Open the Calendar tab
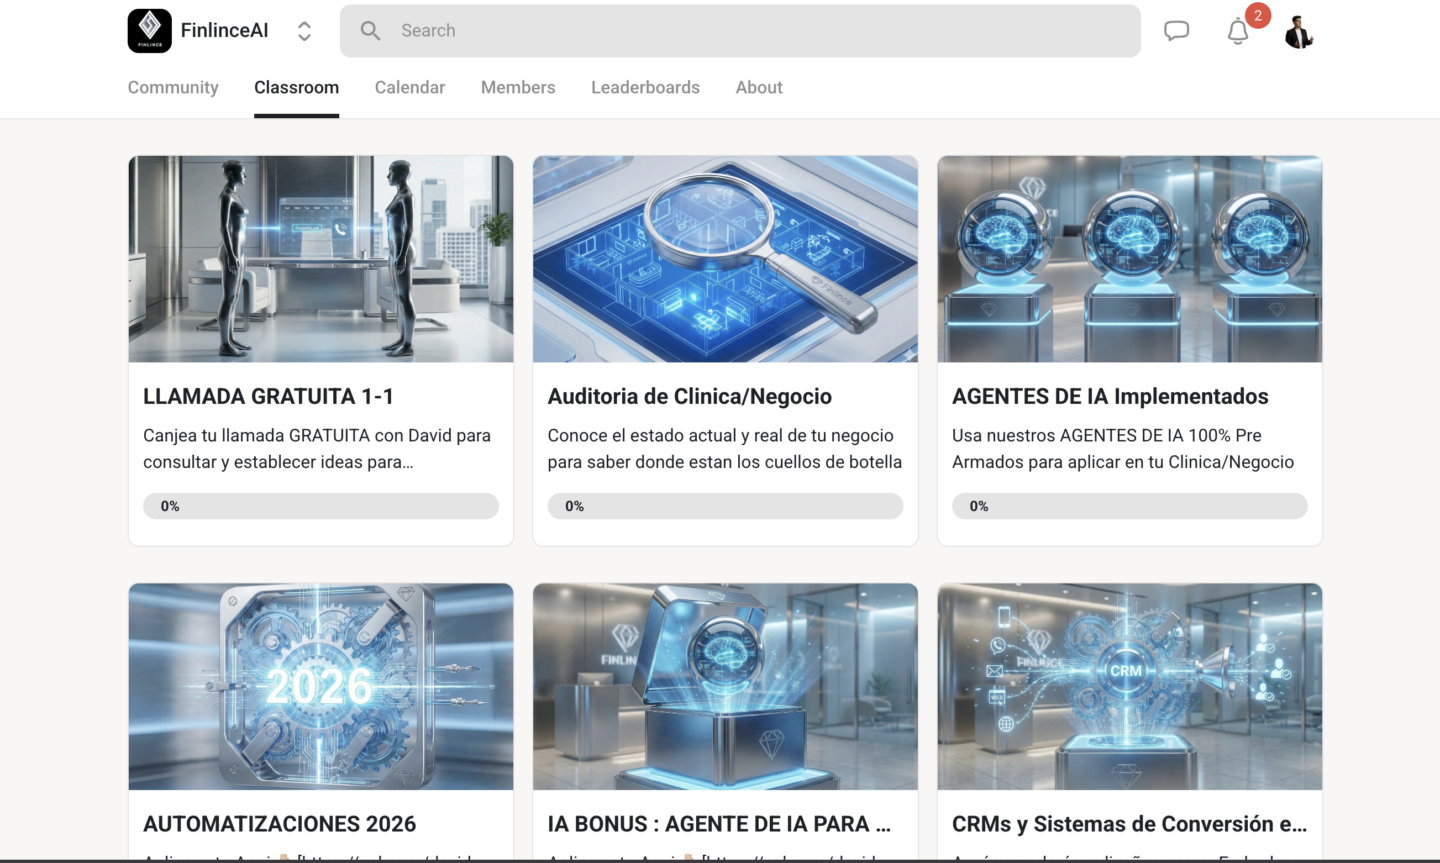The image size is (1440, 863). tap(410, 87)
